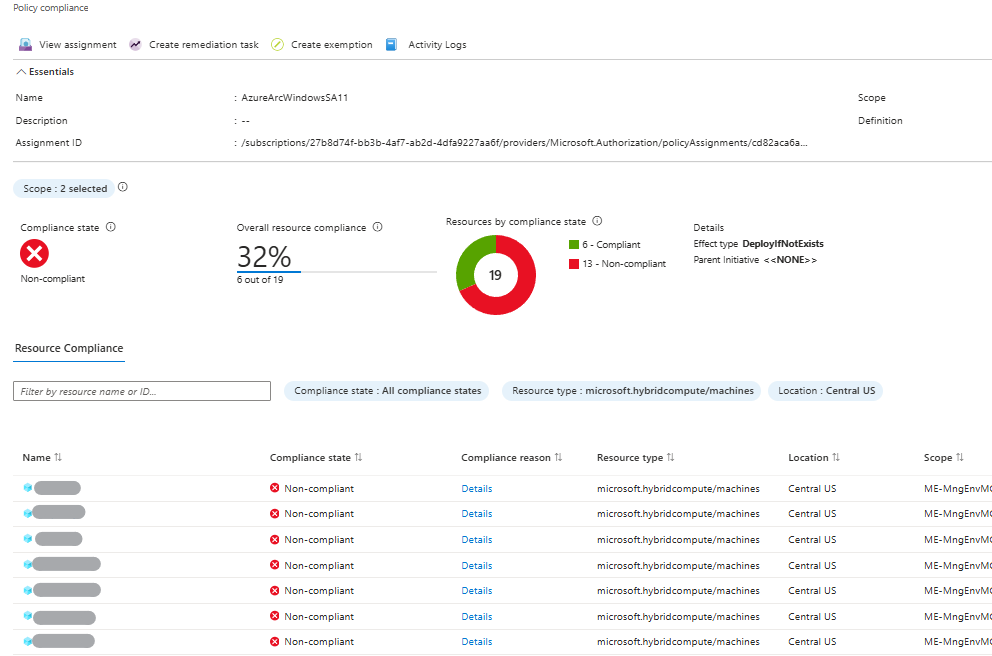Click the Create remediation task icon
The height and width of the screenshot is (656, 992).
pos(135,44)
